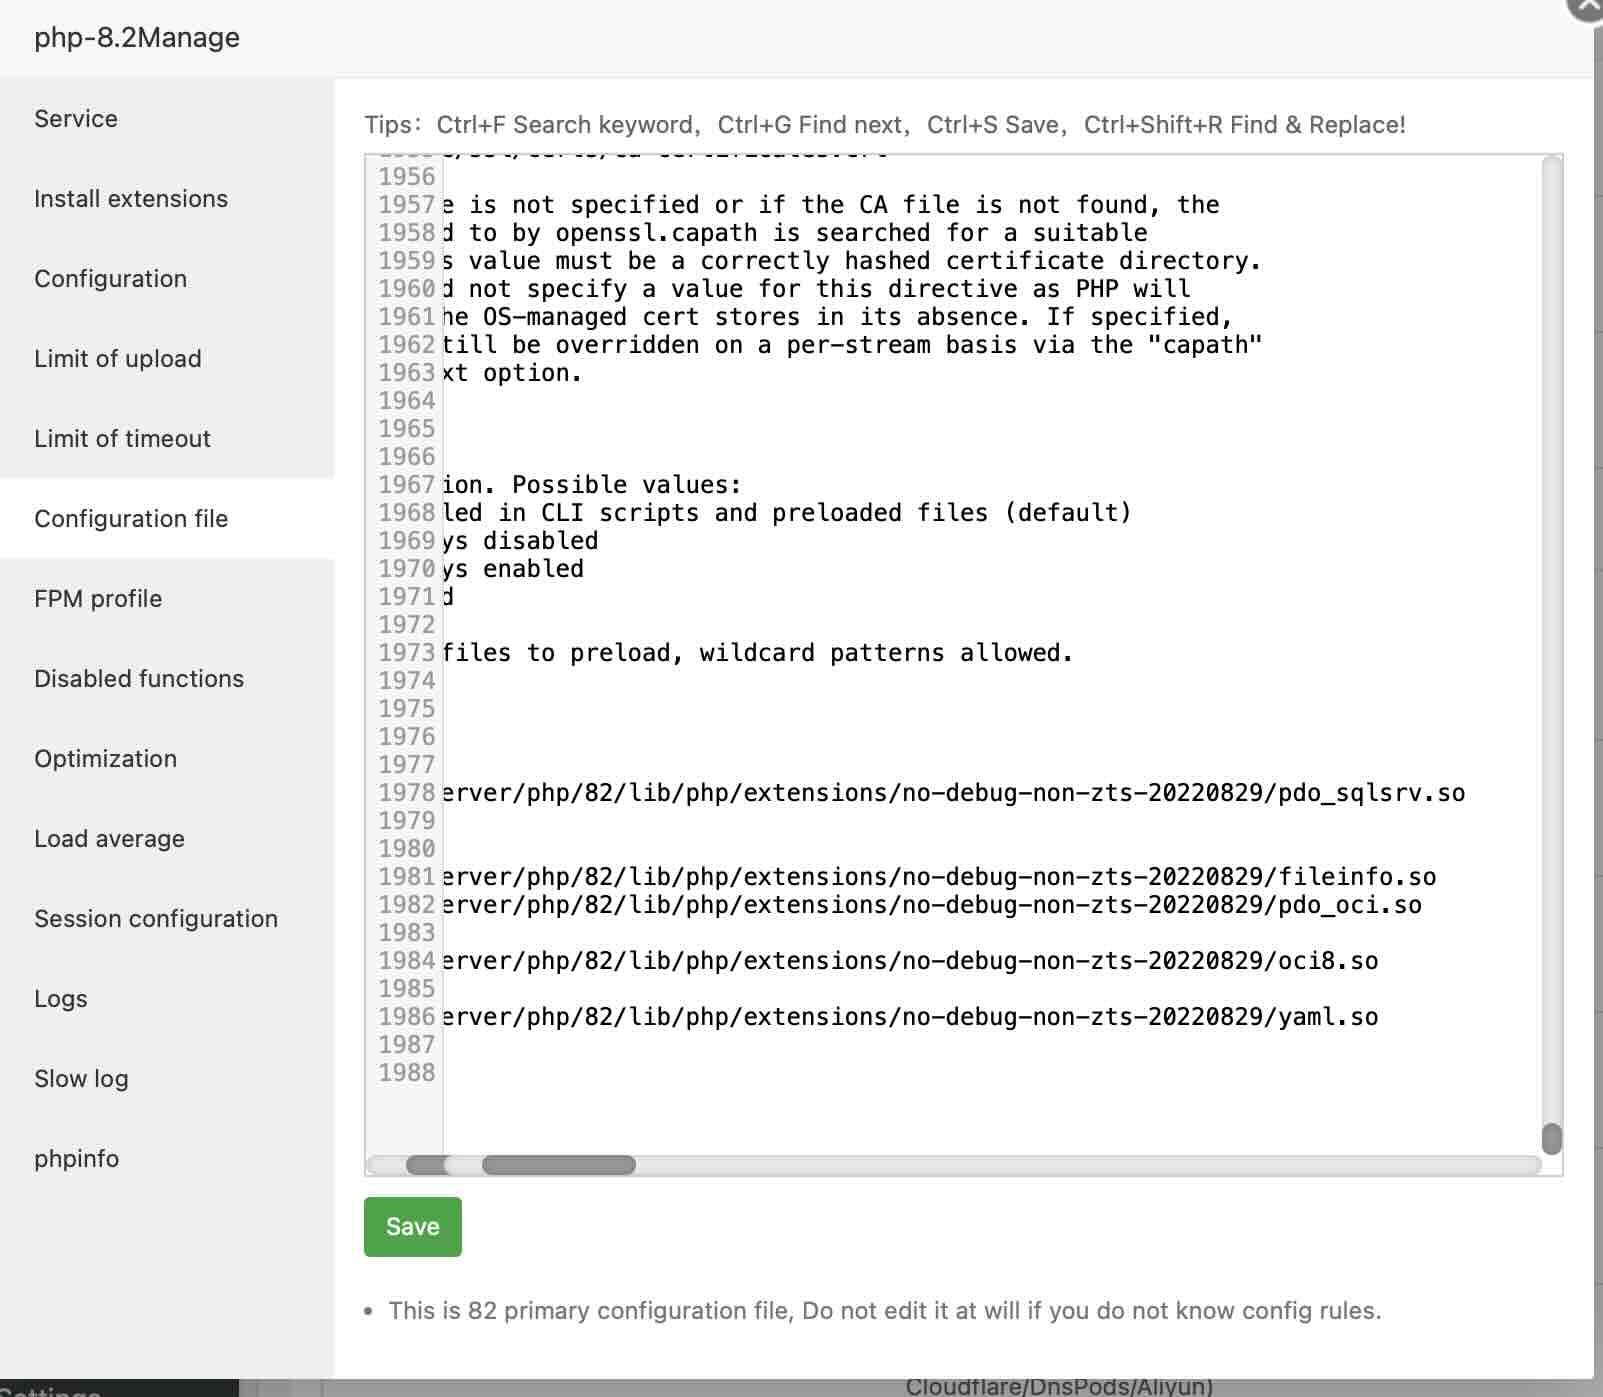Open the Slow log section
Viewport: 1603px width, 1397px height.
click(x=81, y=1079)
